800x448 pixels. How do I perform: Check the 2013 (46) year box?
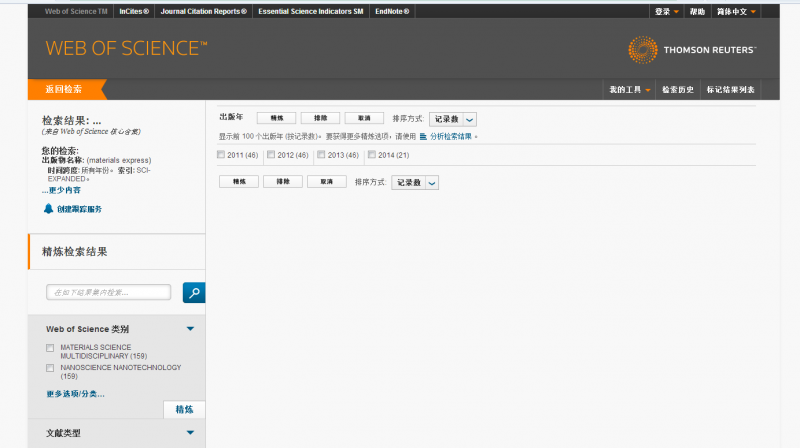pos(321,155)
